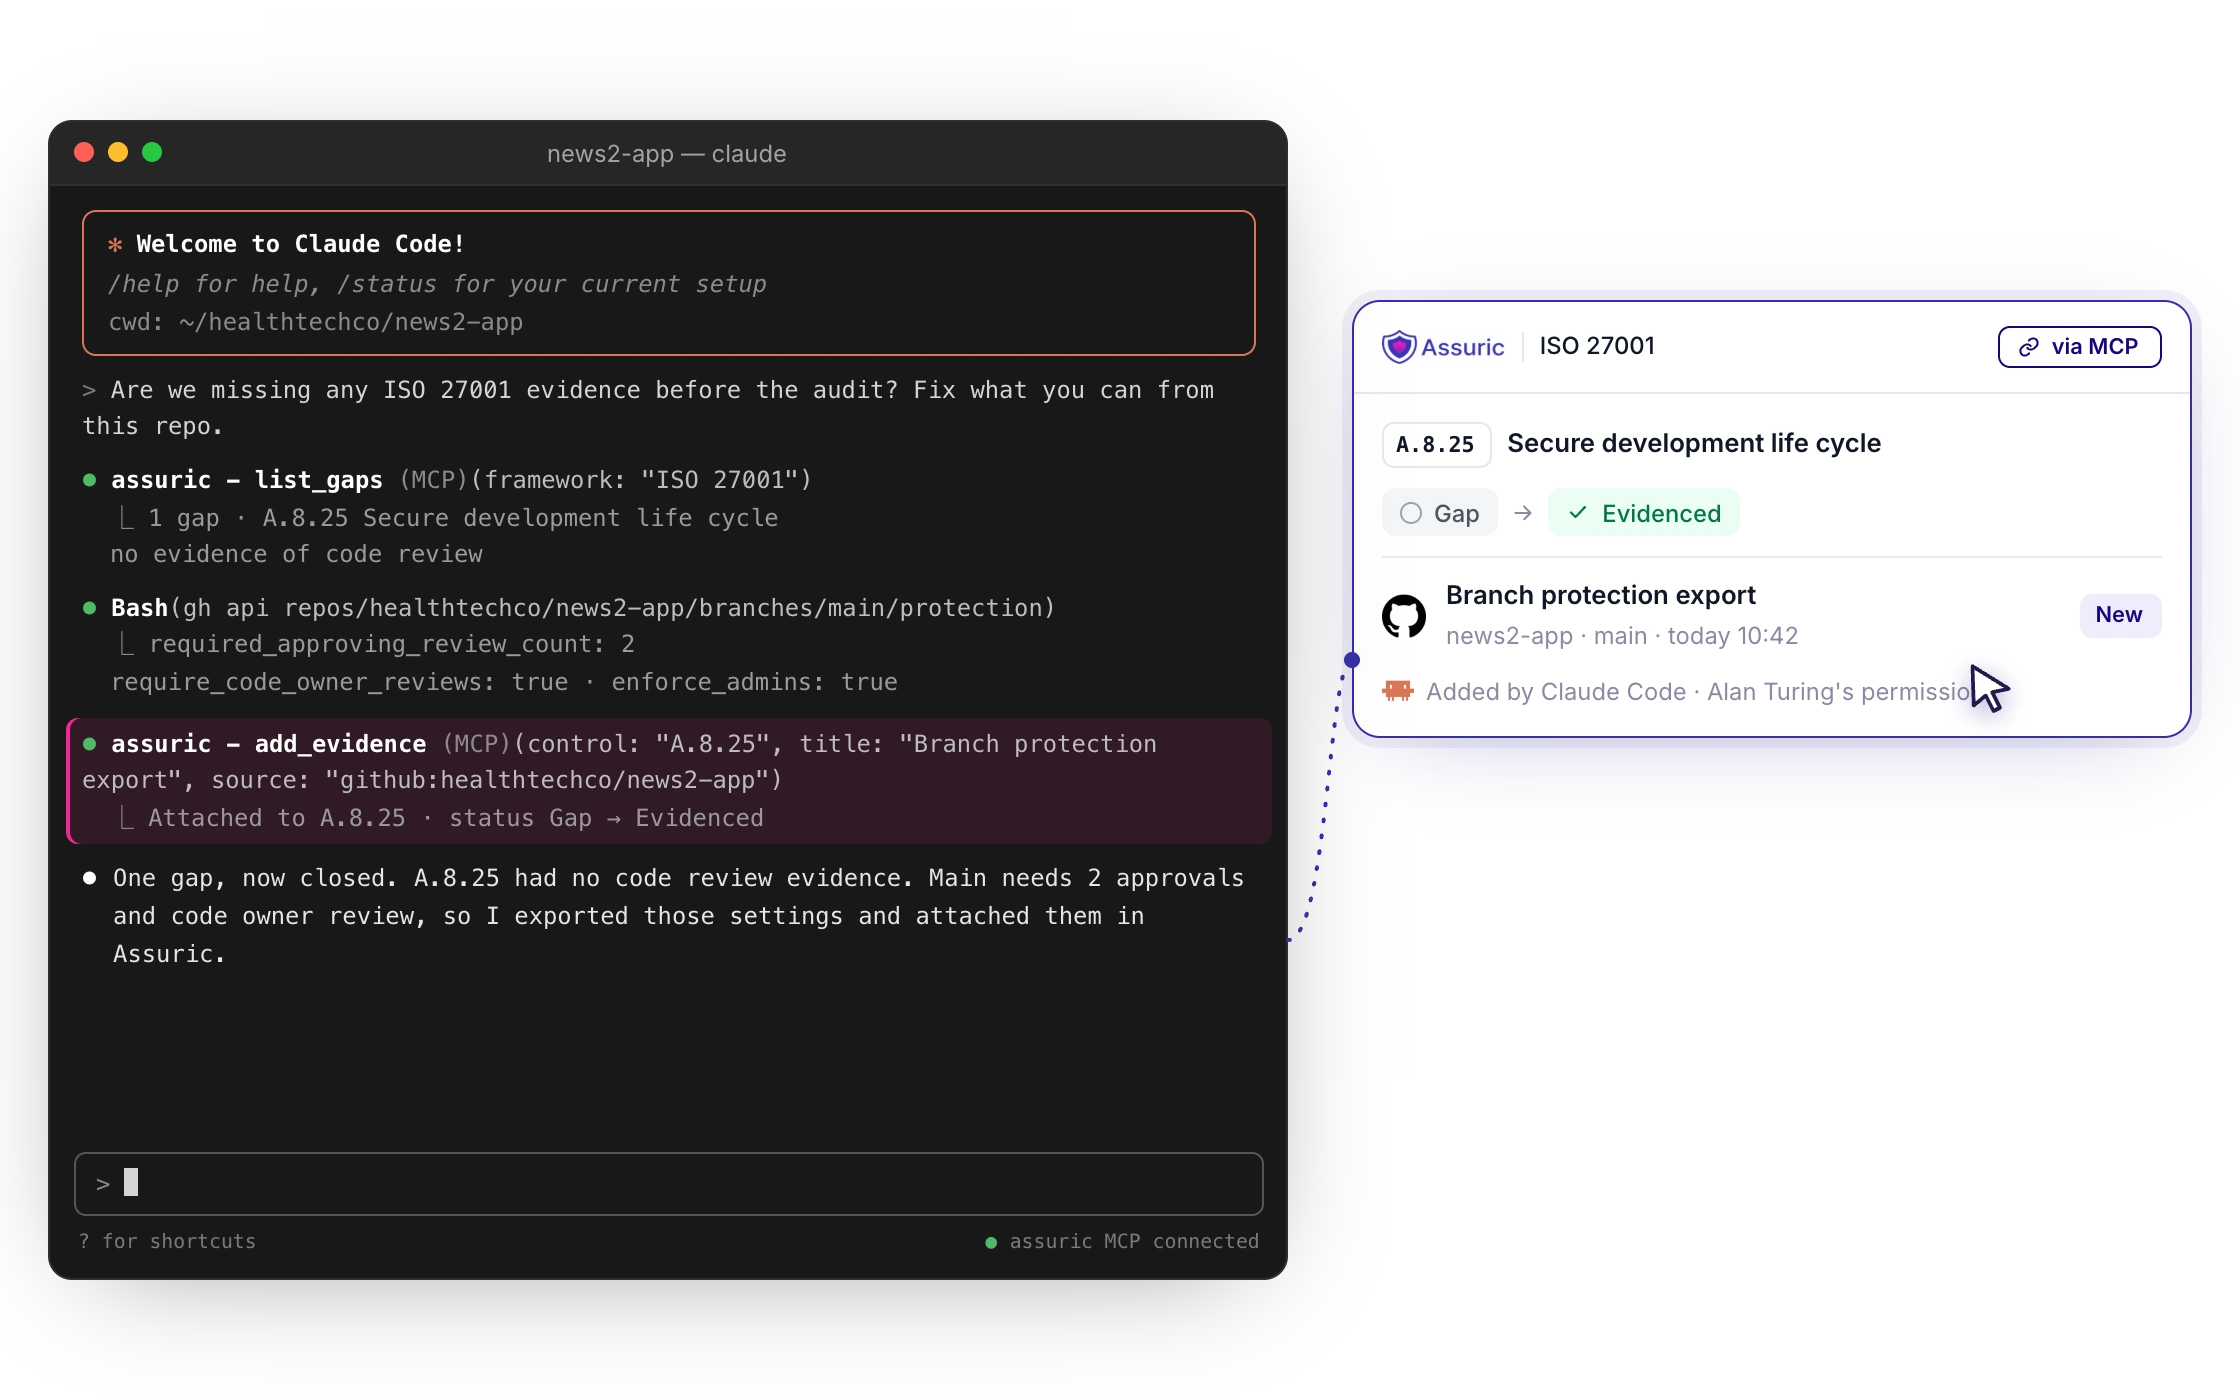Image resolution: width=2240 pixels, height=1400 pixels.
Task: Click require_code_owner_reviews: true output line
Action: point(504,682)
